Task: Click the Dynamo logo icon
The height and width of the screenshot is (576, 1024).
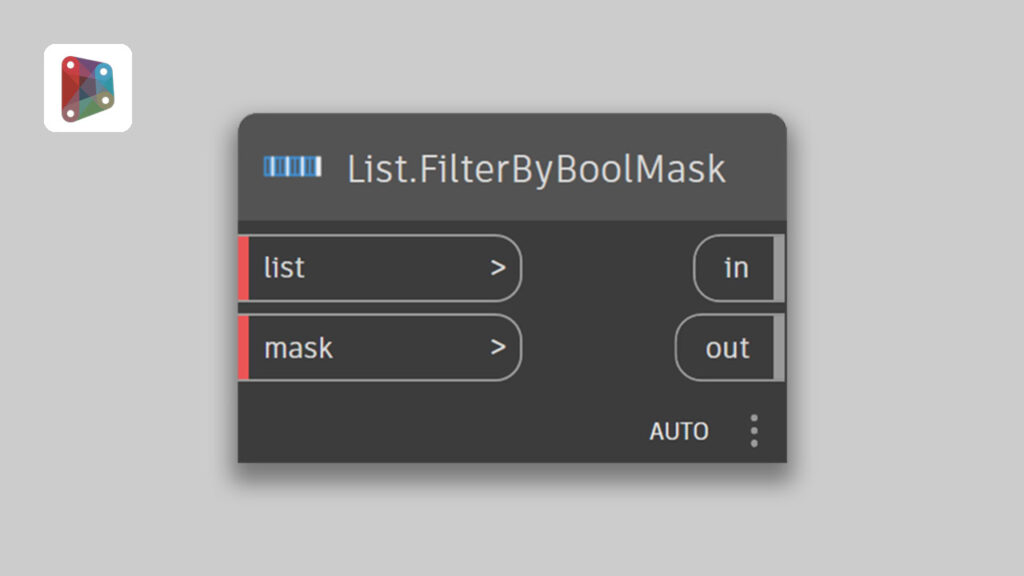Action: [x=88, y=88]
